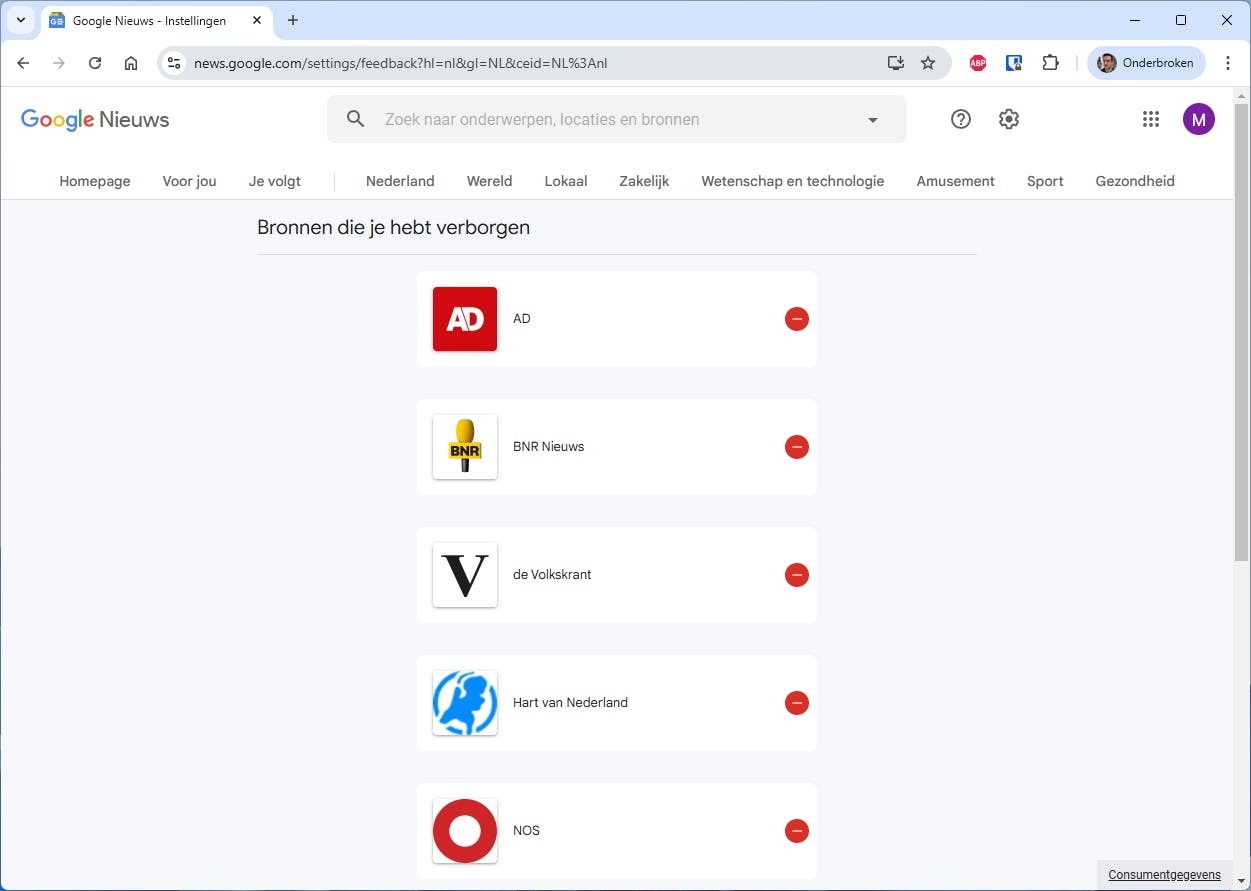
Task: Switch to the Voor jou tab
Action: [190, 181]
